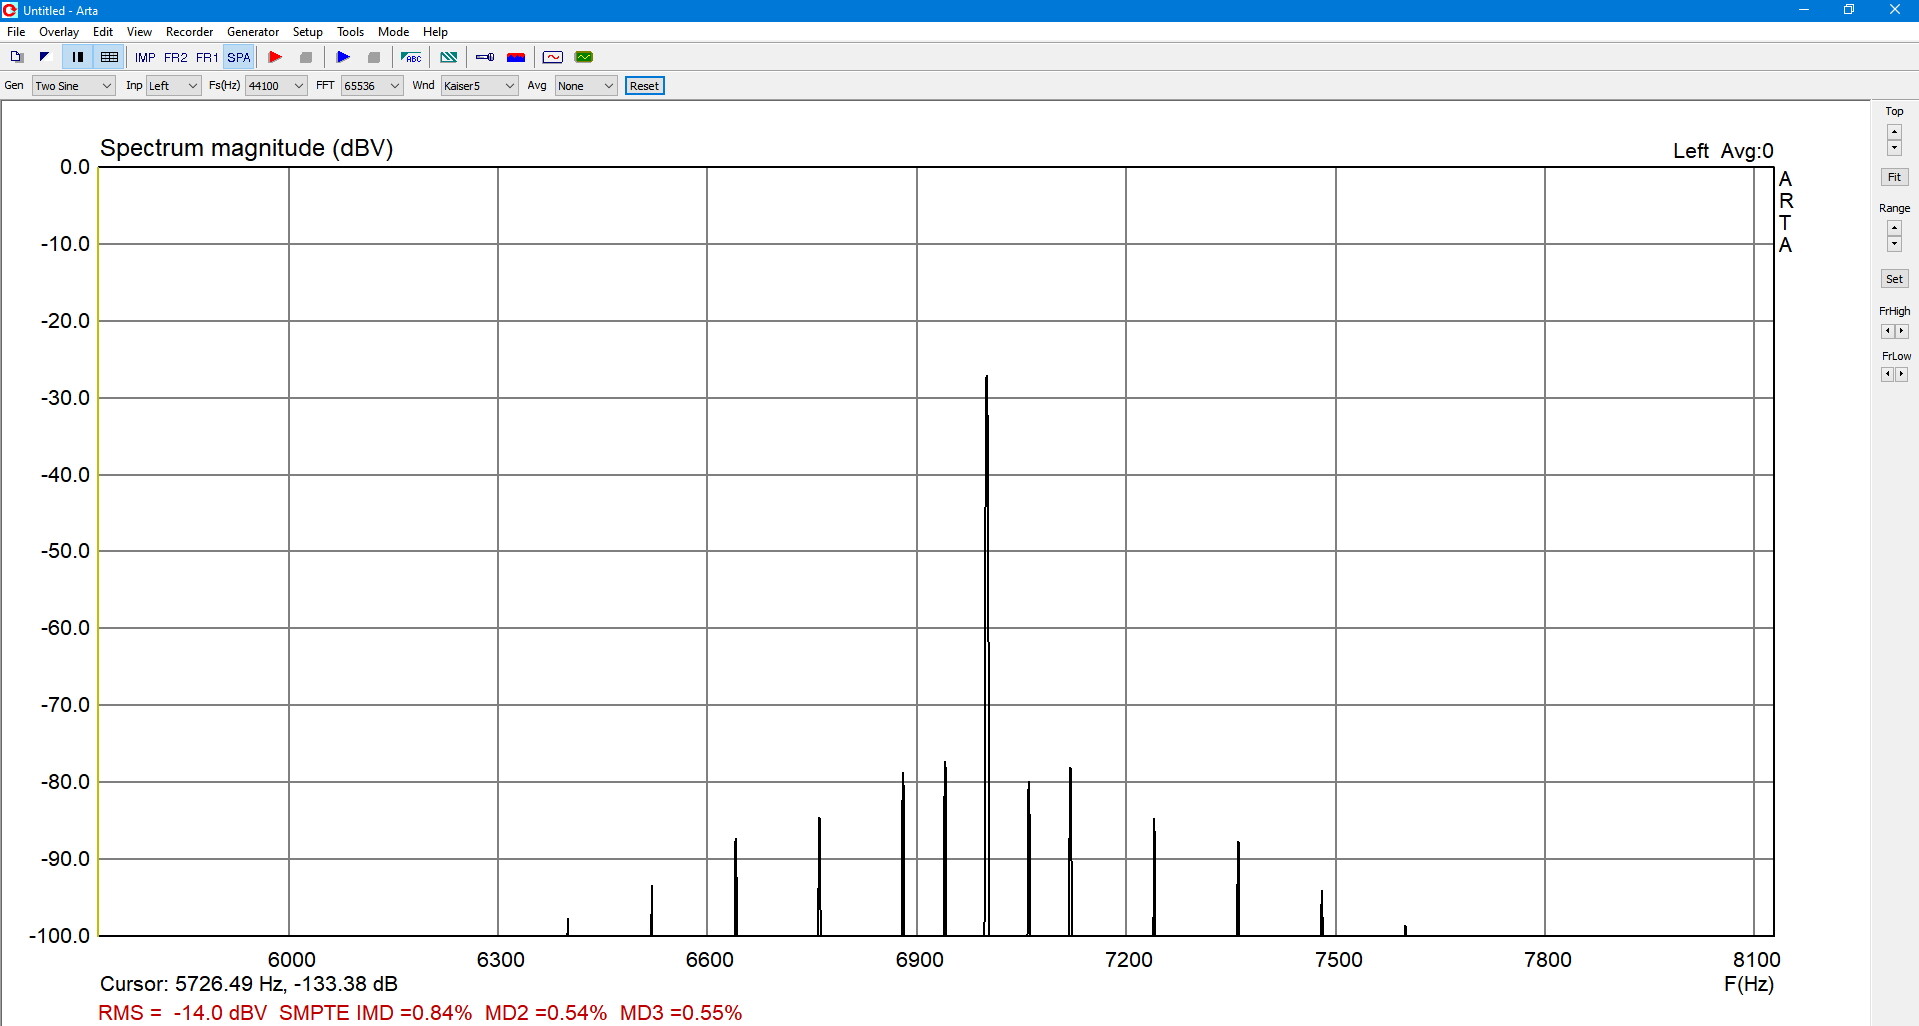
Task: Click the SMPTE IMD =0.84% readout
Action: (x=375, y=1013)
